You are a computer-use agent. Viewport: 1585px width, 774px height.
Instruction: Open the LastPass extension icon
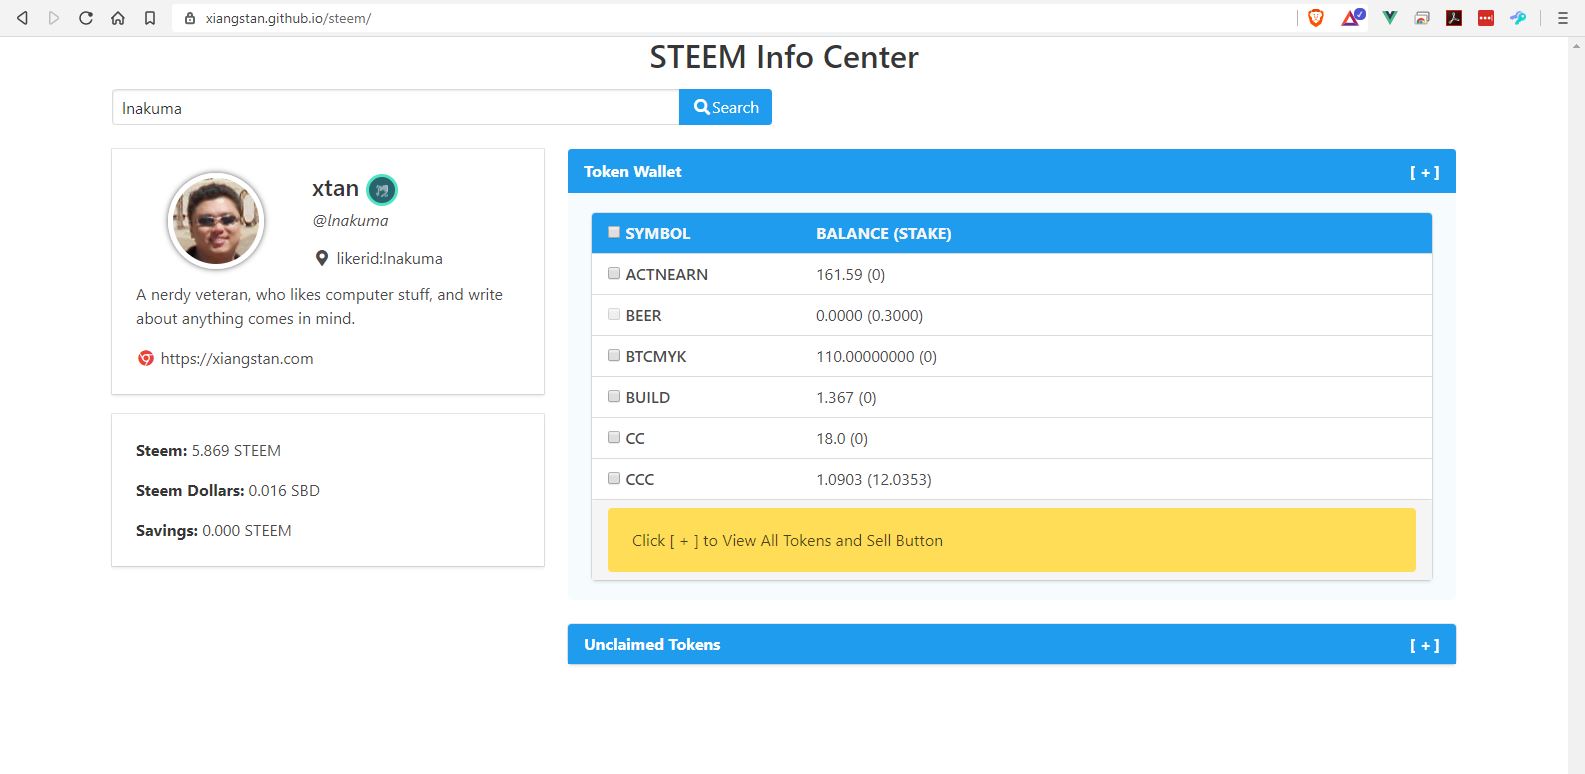click(x=1486, y=18)
